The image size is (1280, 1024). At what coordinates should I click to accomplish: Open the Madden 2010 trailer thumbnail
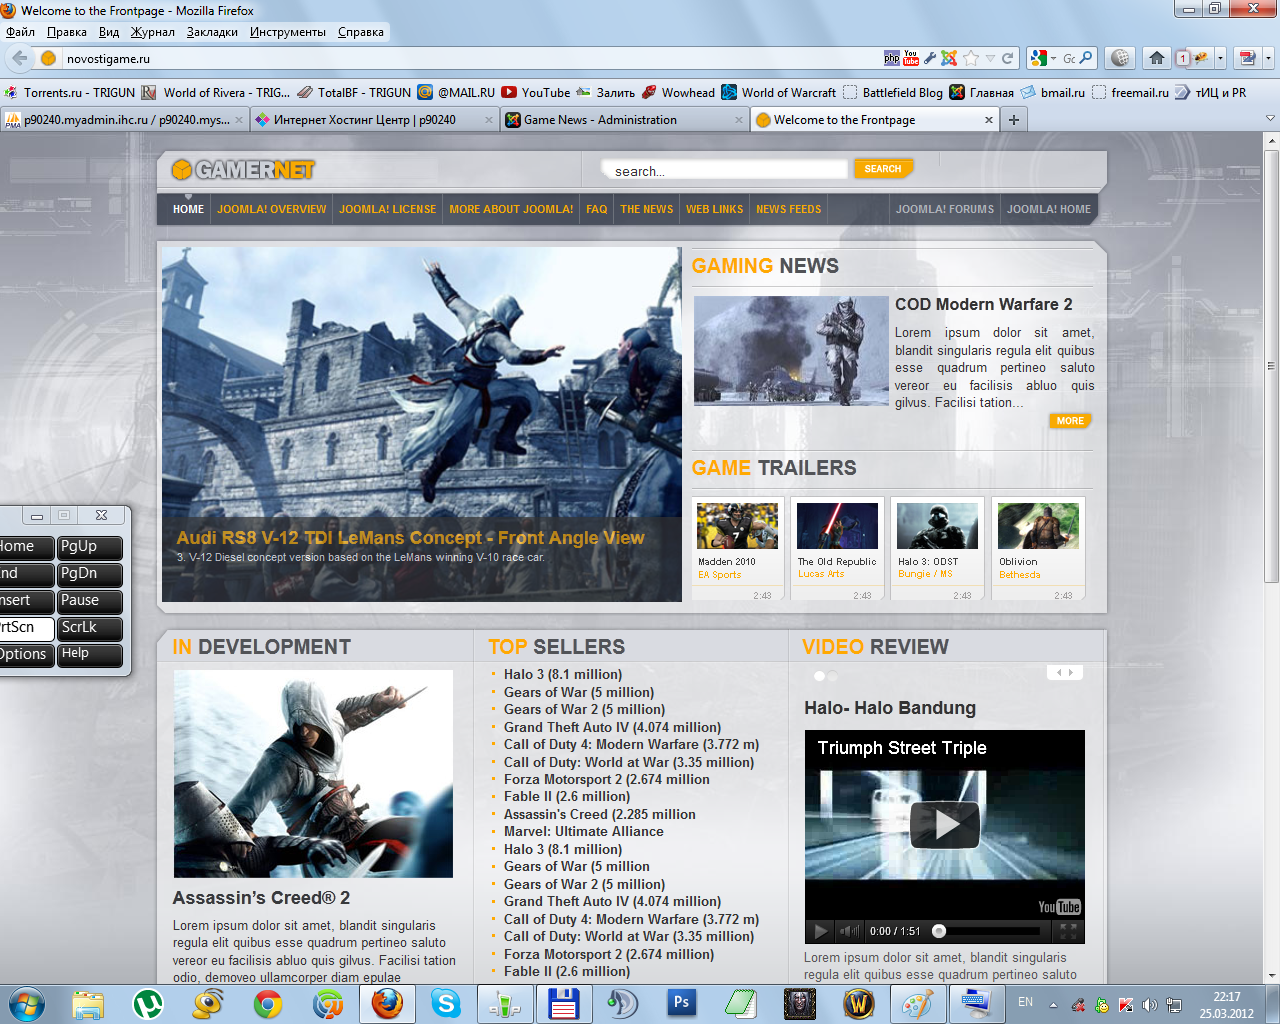pos(737,526)
